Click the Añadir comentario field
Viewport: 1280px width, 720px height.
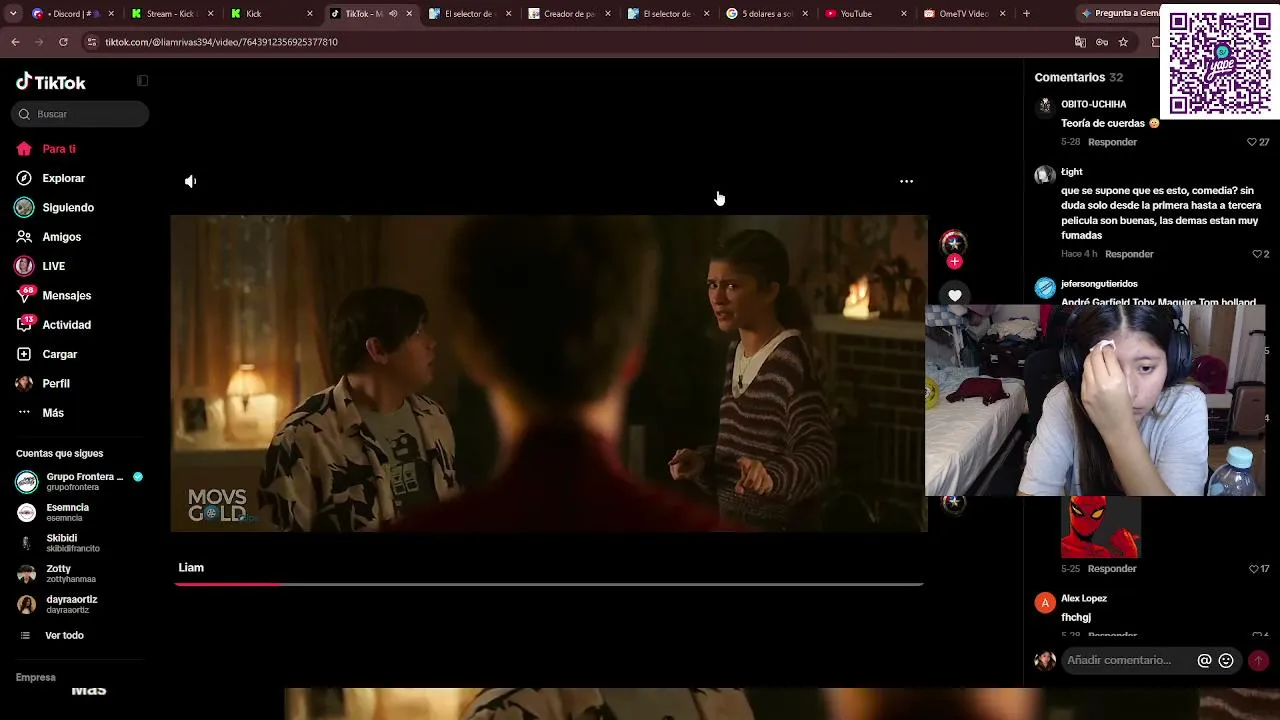pyautogui.click(x=1119, y=660)
